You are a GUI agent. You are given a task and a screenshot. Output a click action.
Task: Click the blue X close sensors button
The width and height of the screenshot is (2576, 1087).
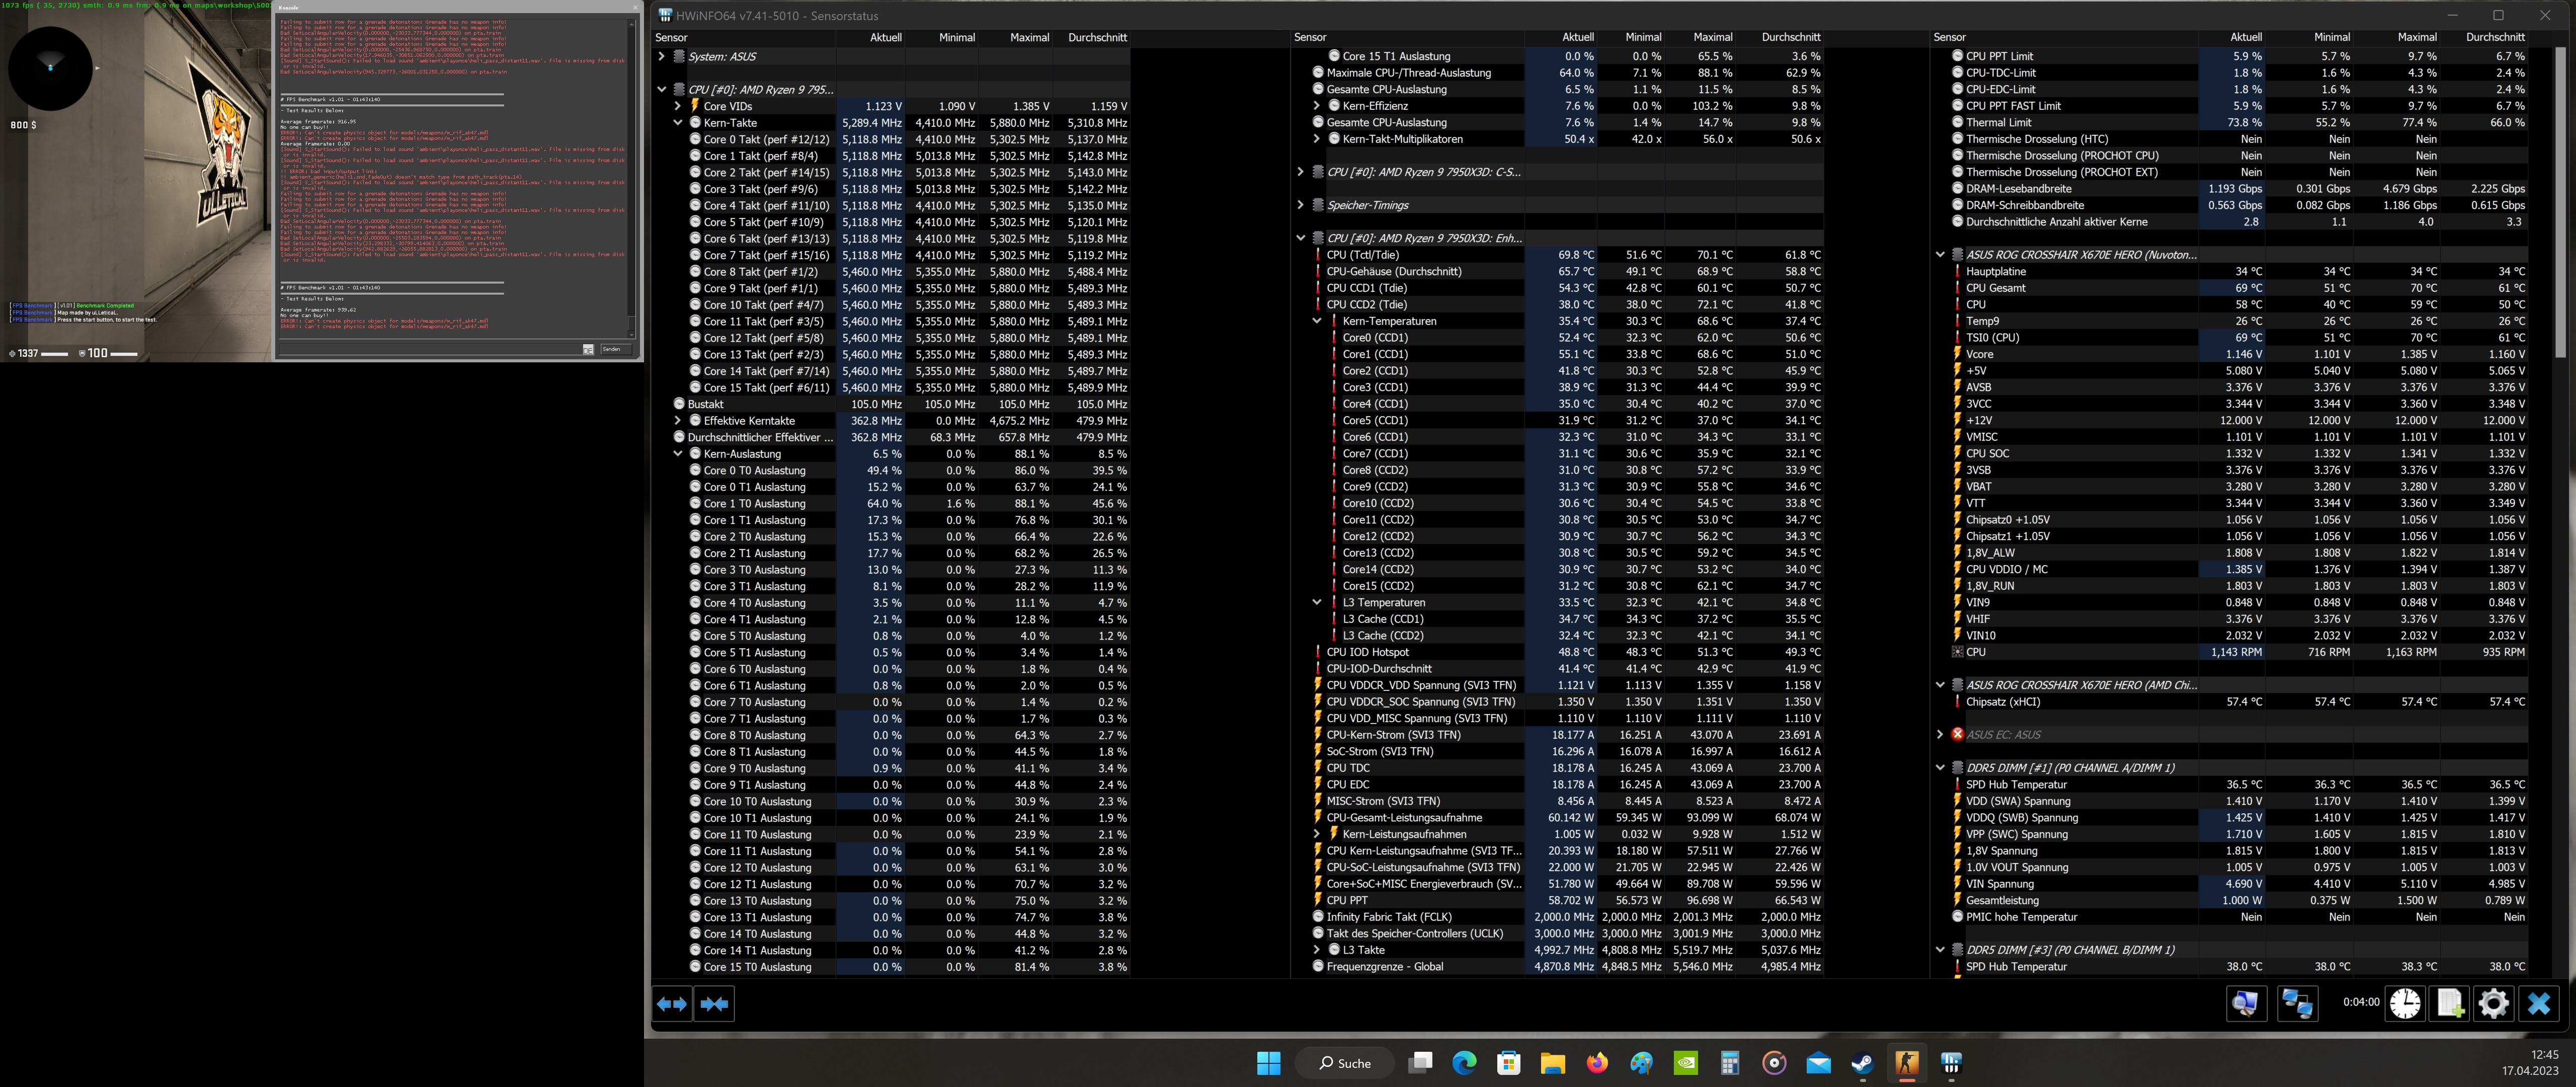pos(2538,1003)
